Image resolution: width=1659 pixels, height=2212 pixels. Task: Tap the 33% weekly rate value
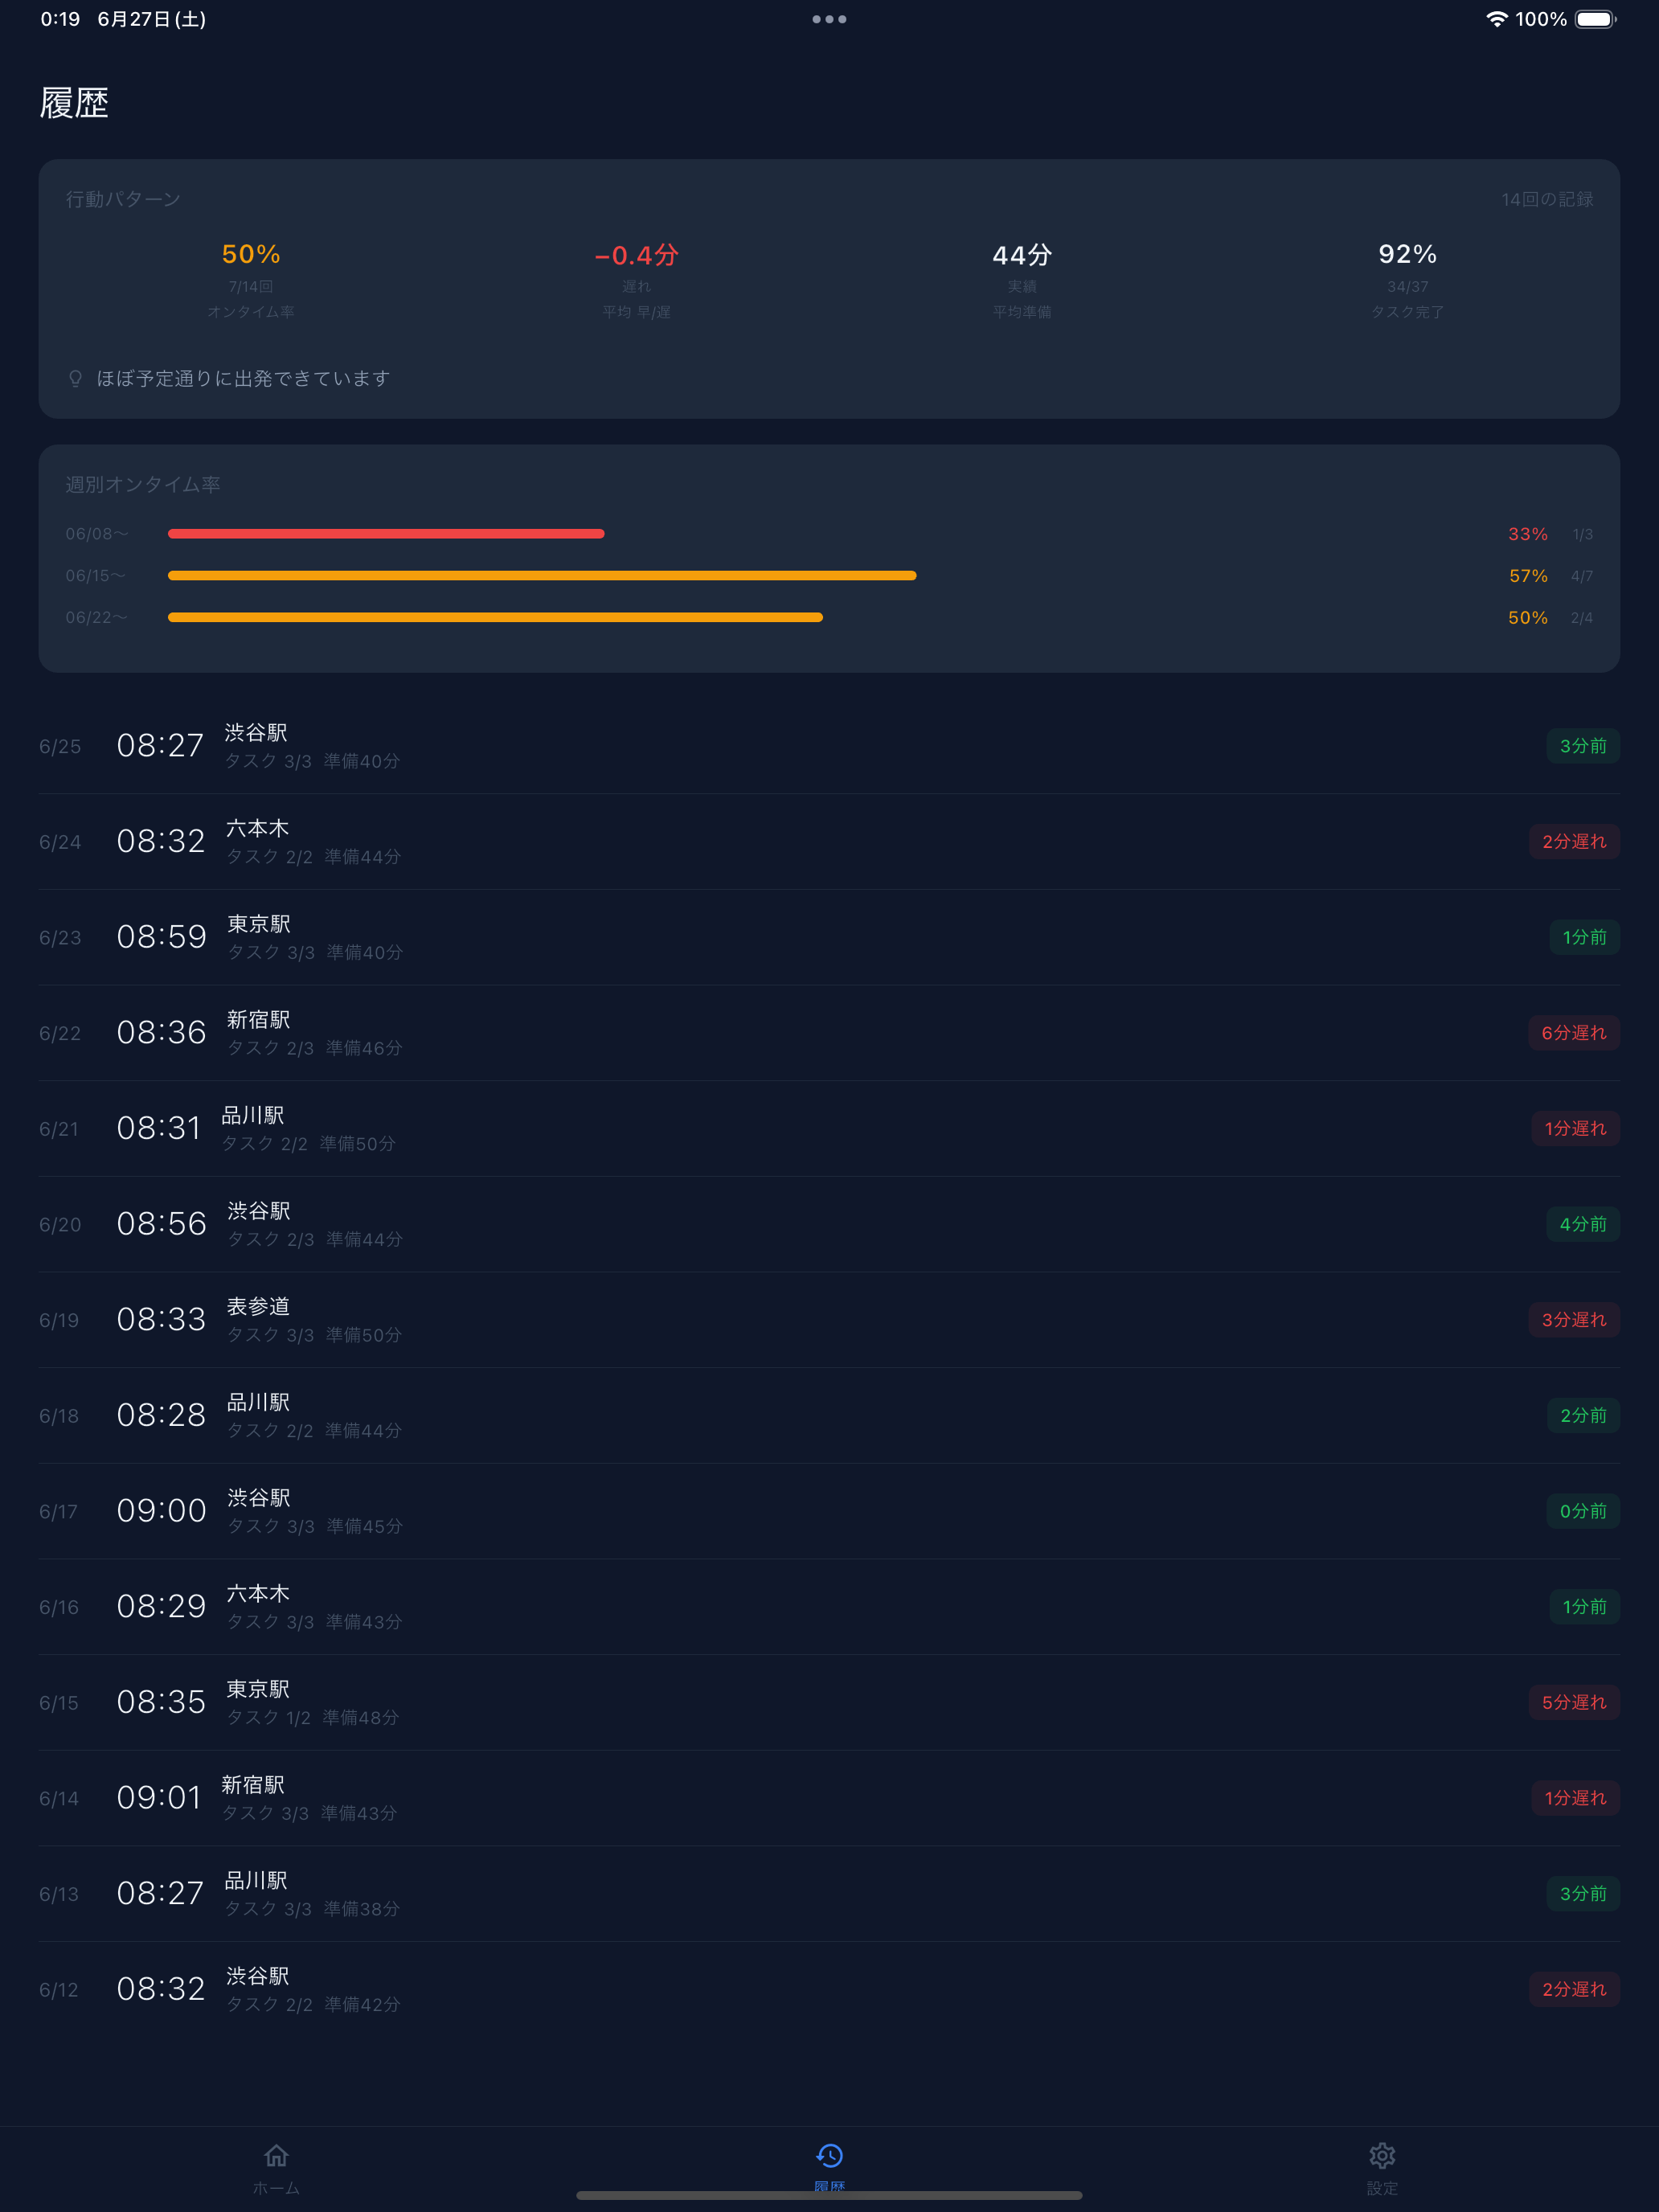tap(1528, 534)
